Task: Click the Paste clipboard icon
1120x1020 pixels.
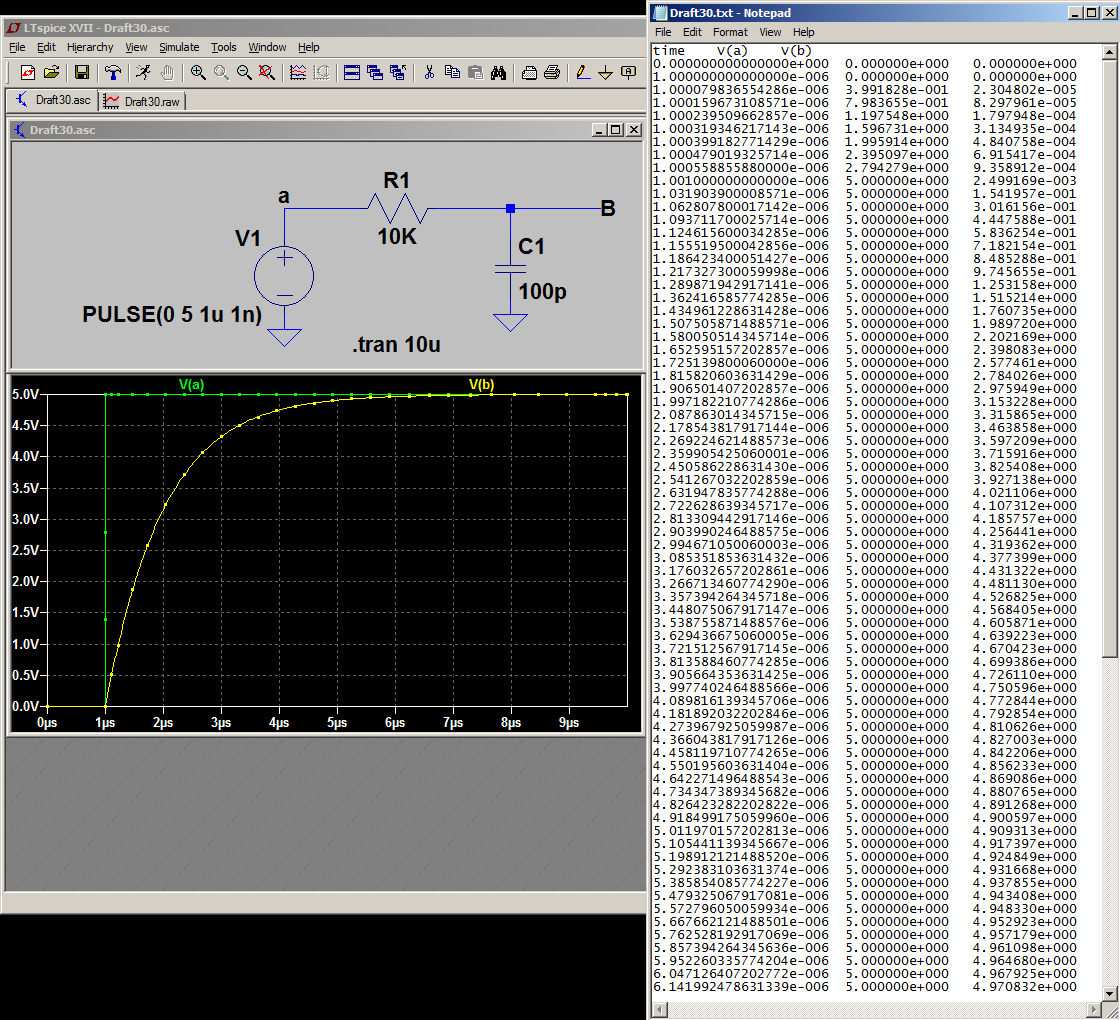Action: click(476, 73)
